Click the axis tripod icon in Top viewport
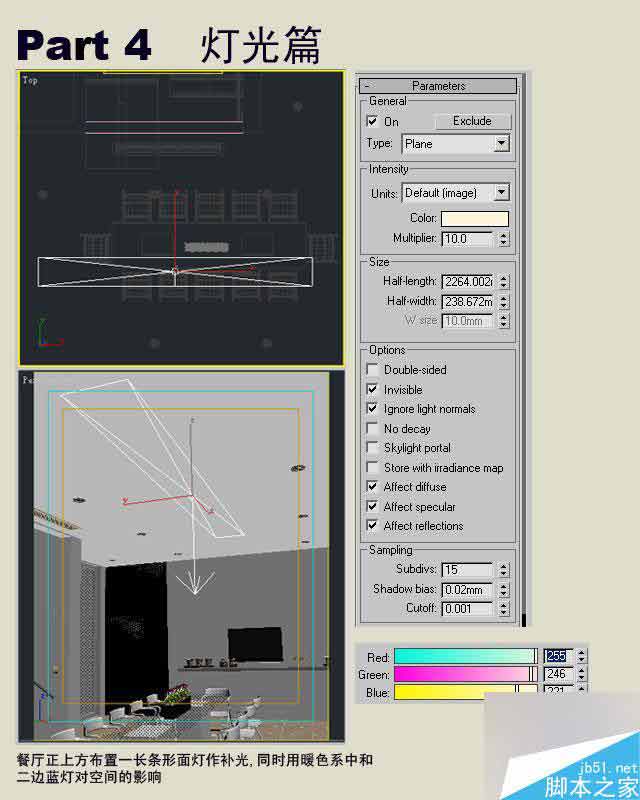Viewport: 640px width, 800px height. pyautogui.click(x=49, y=334)
